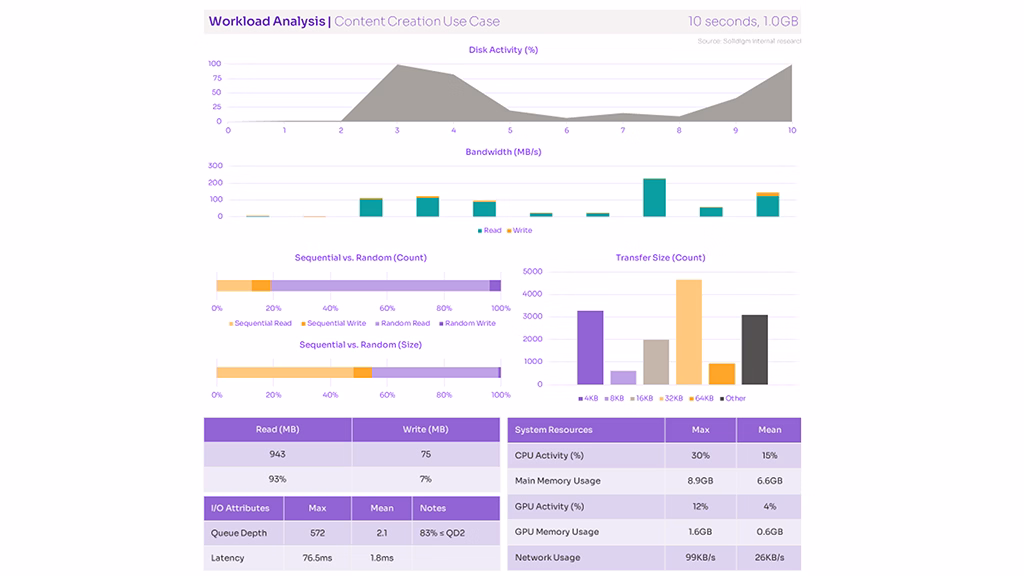Click the GPU Activity (%) row label

tap(549, 506)
